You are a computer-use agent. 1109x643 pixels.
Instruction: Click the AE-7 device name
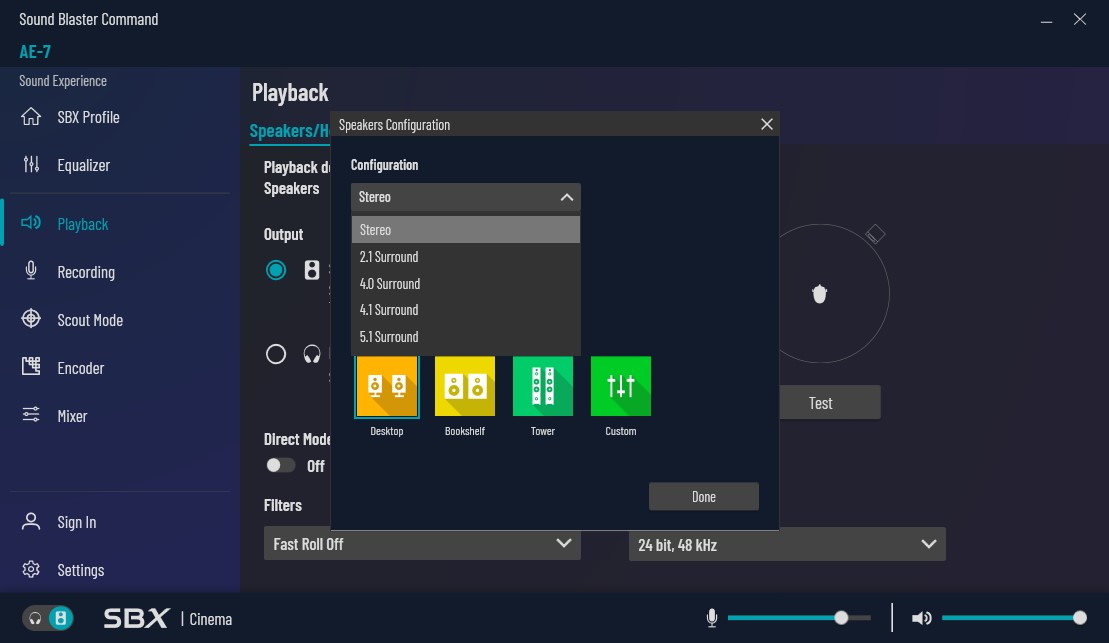[x=35, y=51]
